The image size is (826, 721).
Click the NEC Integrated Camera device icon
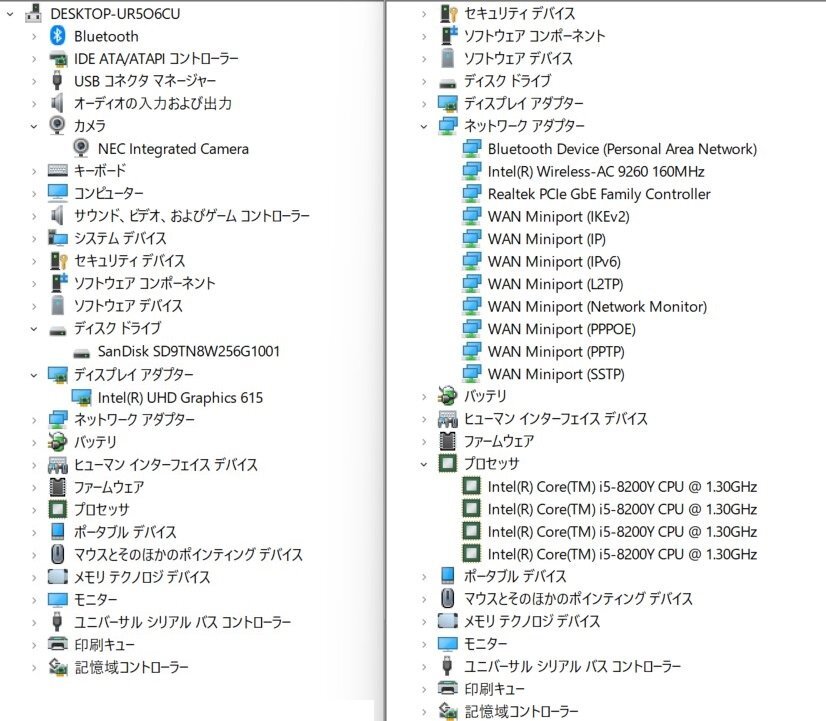pos(81,149)
